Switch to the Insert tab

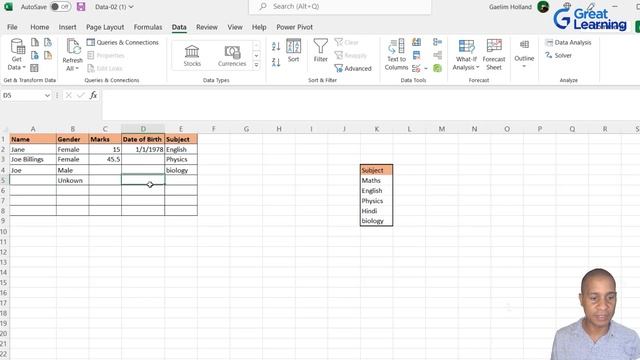67,27
